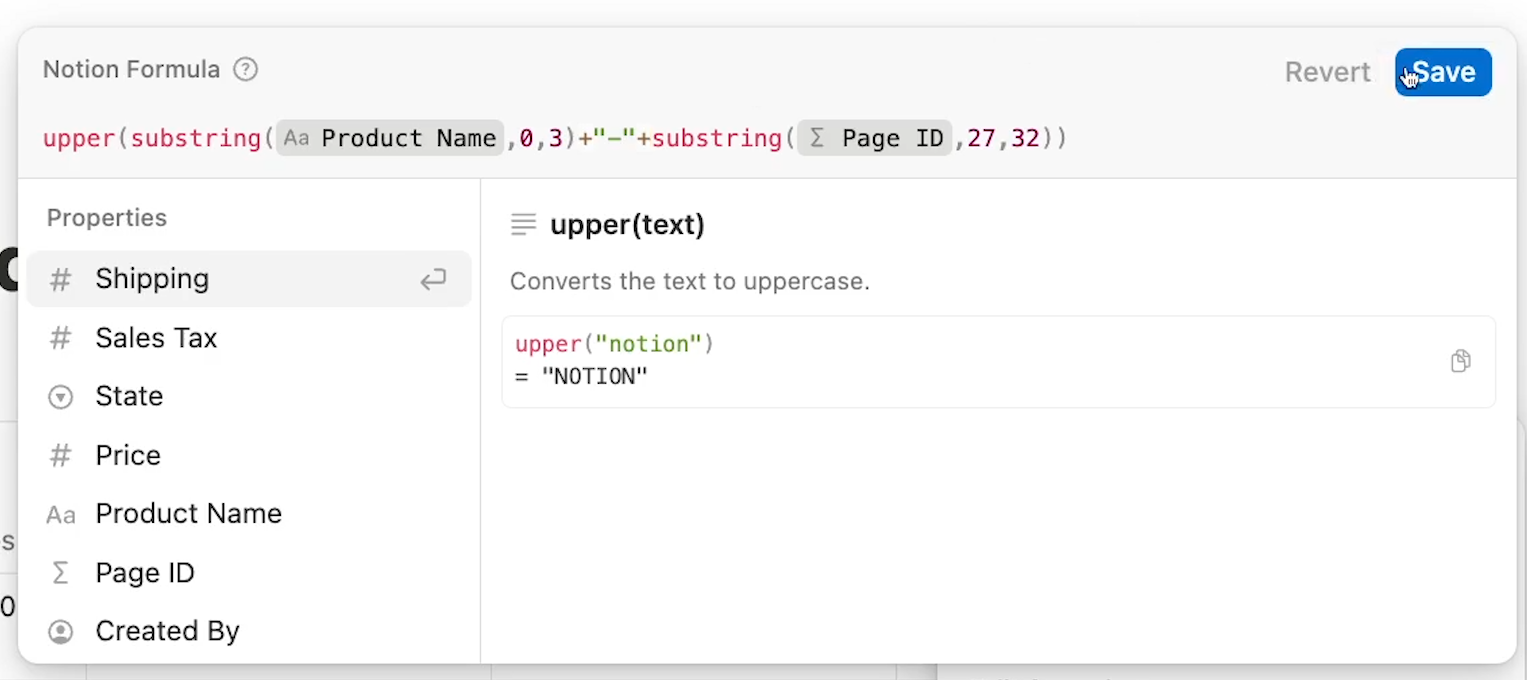Click the Notion Formula help question-mark icon
Image resolution: width=1527 pixels, height=680 pixels.
245,70
